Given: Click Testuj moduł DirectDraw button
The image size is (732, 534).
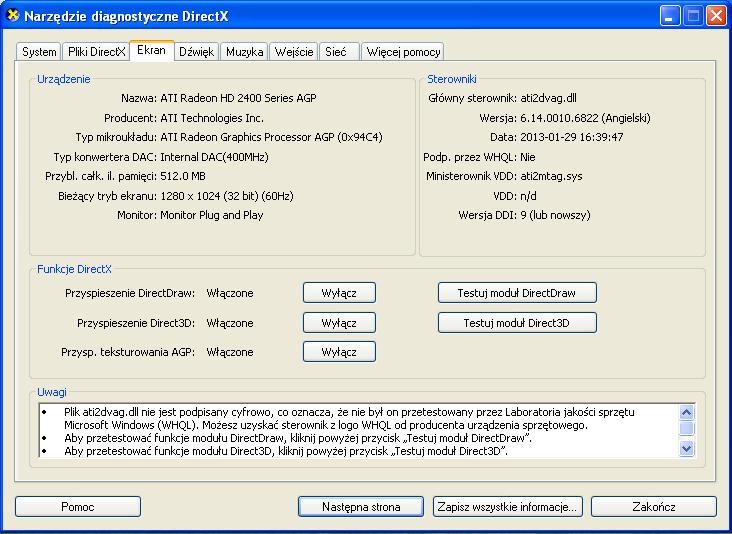Looking at the screenshot, I should 517,293.
